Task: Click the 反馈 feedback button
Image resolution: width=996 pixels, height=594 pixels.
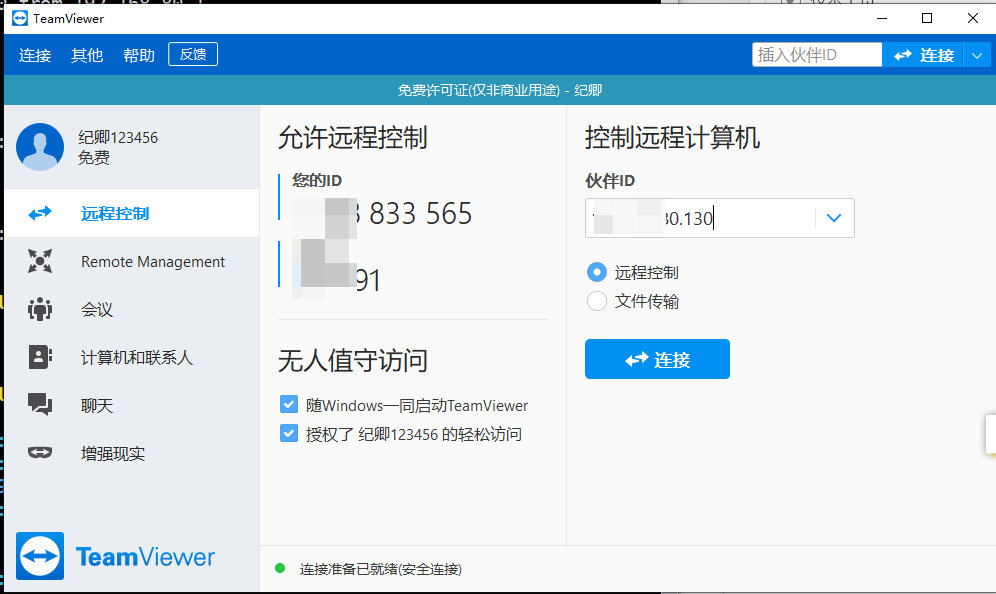Action: click(193, 54)
